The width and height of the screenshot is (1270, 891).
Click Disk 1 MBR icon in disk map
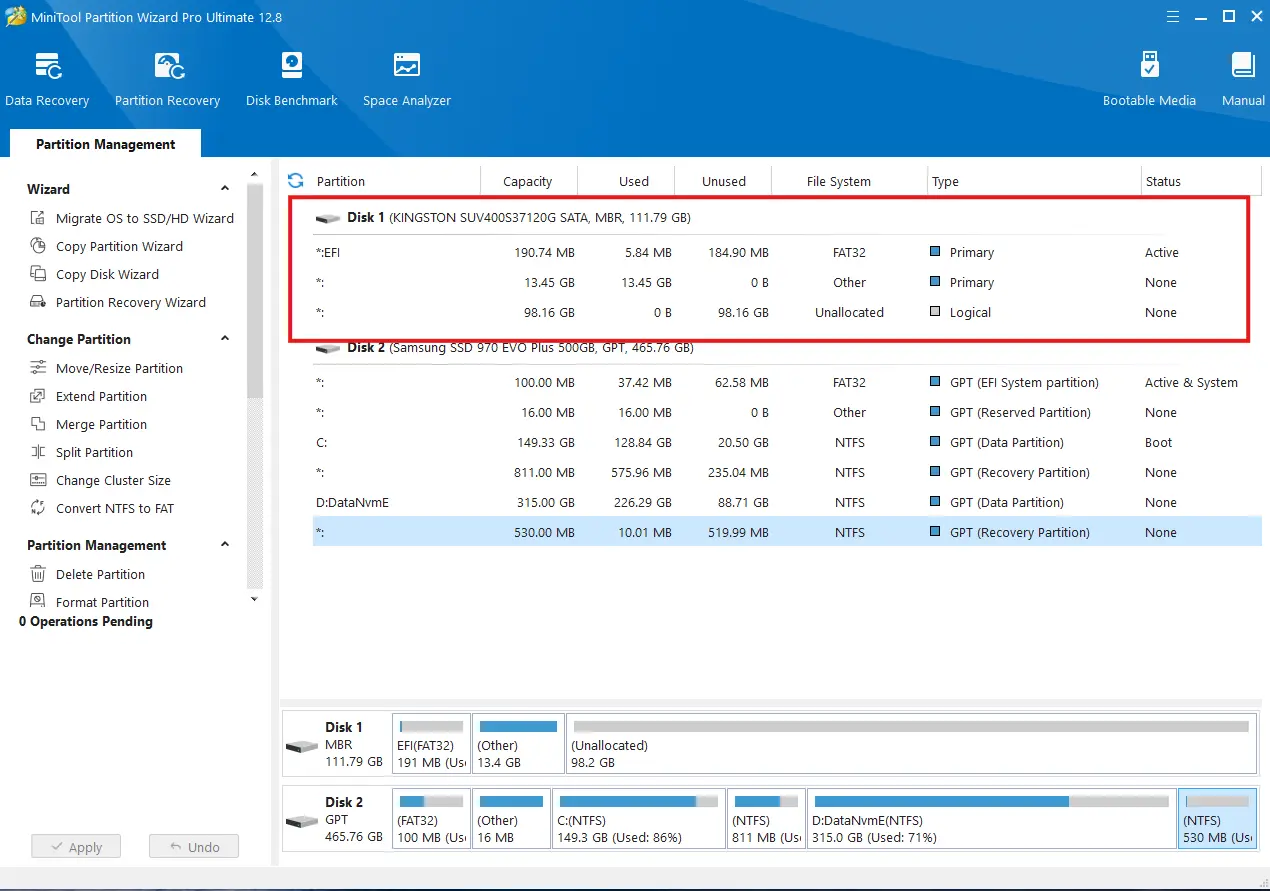click(x=302, y=746)
